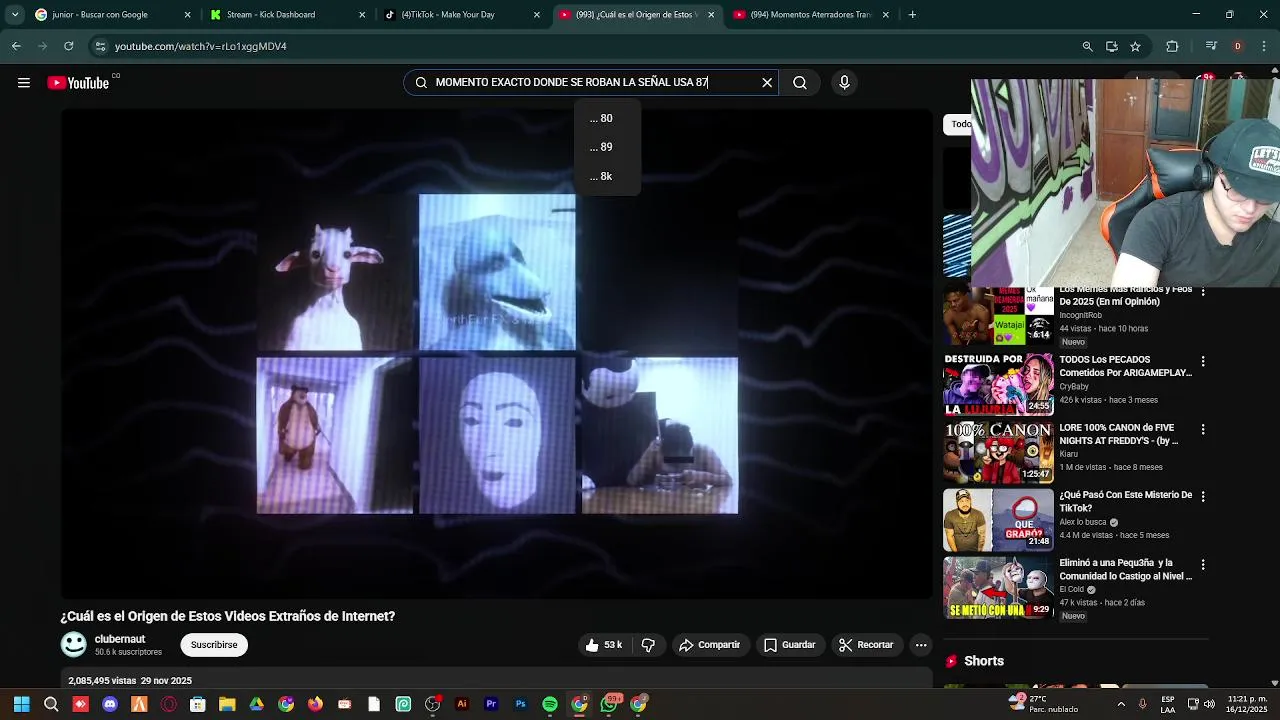Open Adobe Photoshop from the taskbar
1280x720 pixels.
520,704
